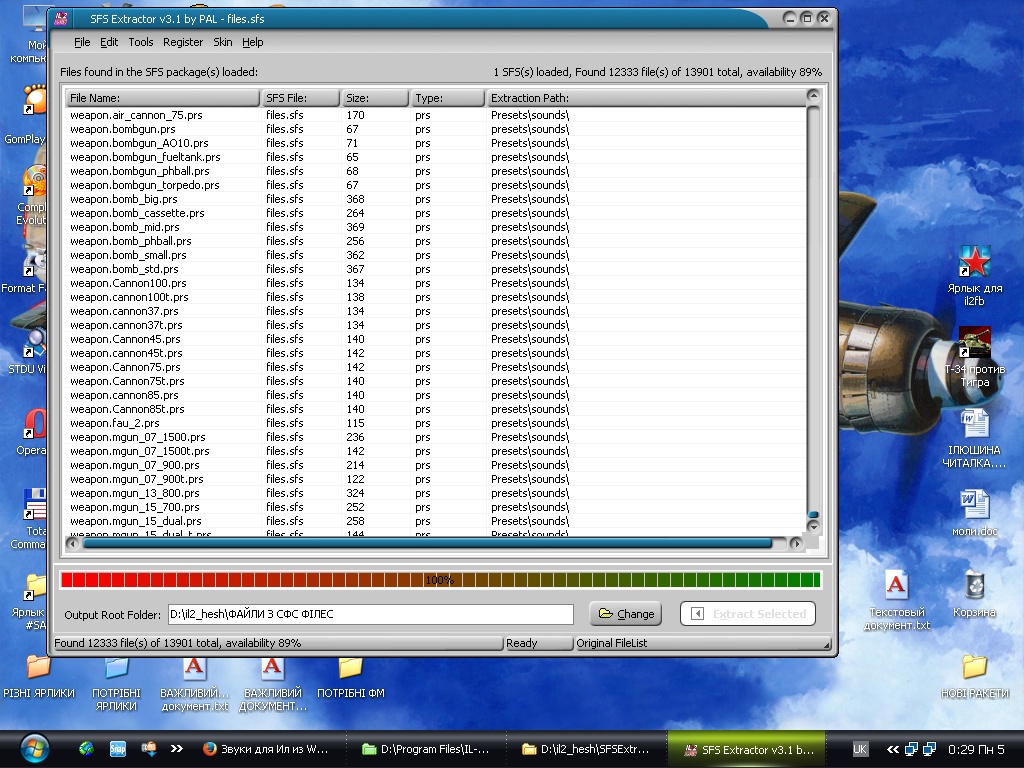Image resolution: width=1024 pixels, height=768 pixels.
Task: Select the weapon.bombgun_torpedo.prs file
Action: pos(145,185)
